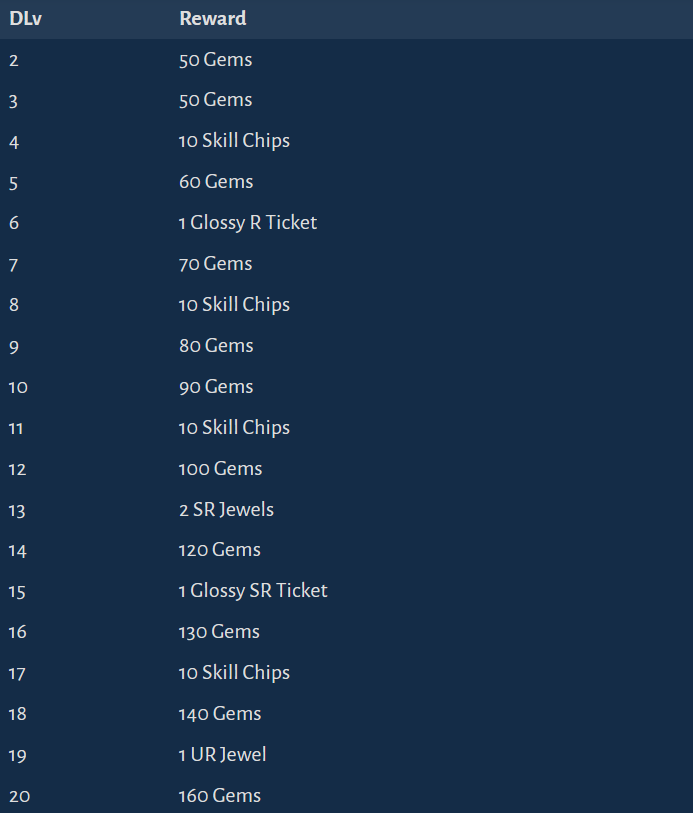Click 10 Skill Chips in DLv 4 row
This screenshot has width=693, height=813.
[234, 141]
